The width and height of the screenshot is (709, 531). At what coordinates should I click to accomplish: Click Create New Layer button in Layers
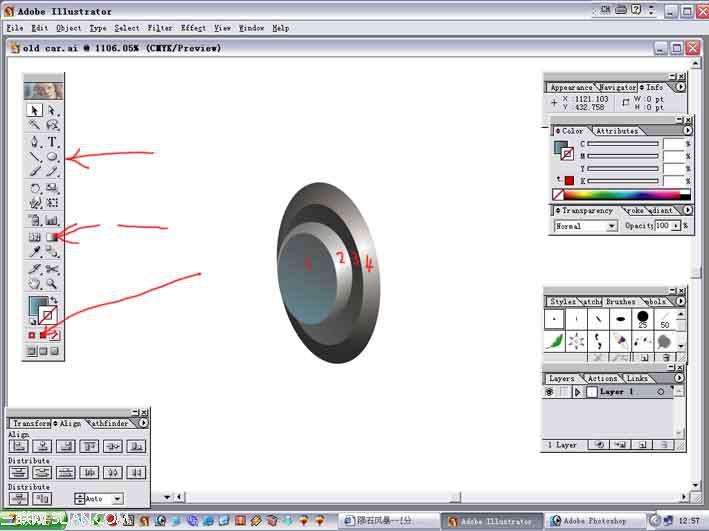tap(642, 445)
